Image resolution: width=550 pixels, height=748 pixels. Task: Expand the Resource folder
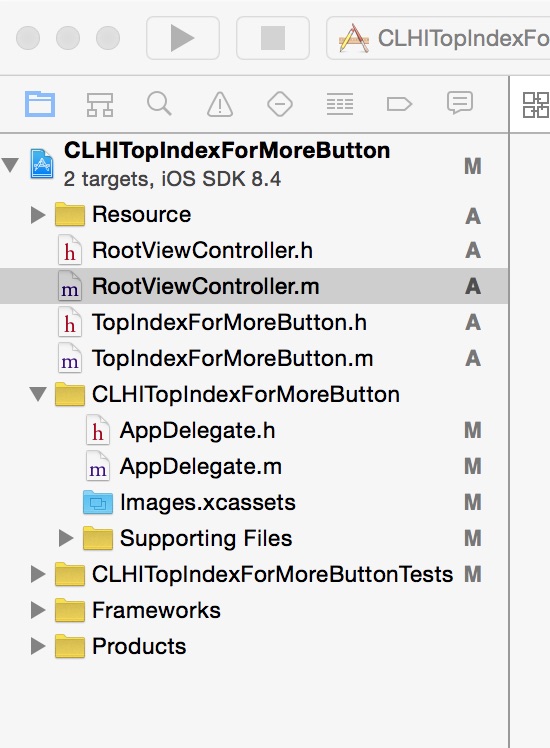pos(38,215)
